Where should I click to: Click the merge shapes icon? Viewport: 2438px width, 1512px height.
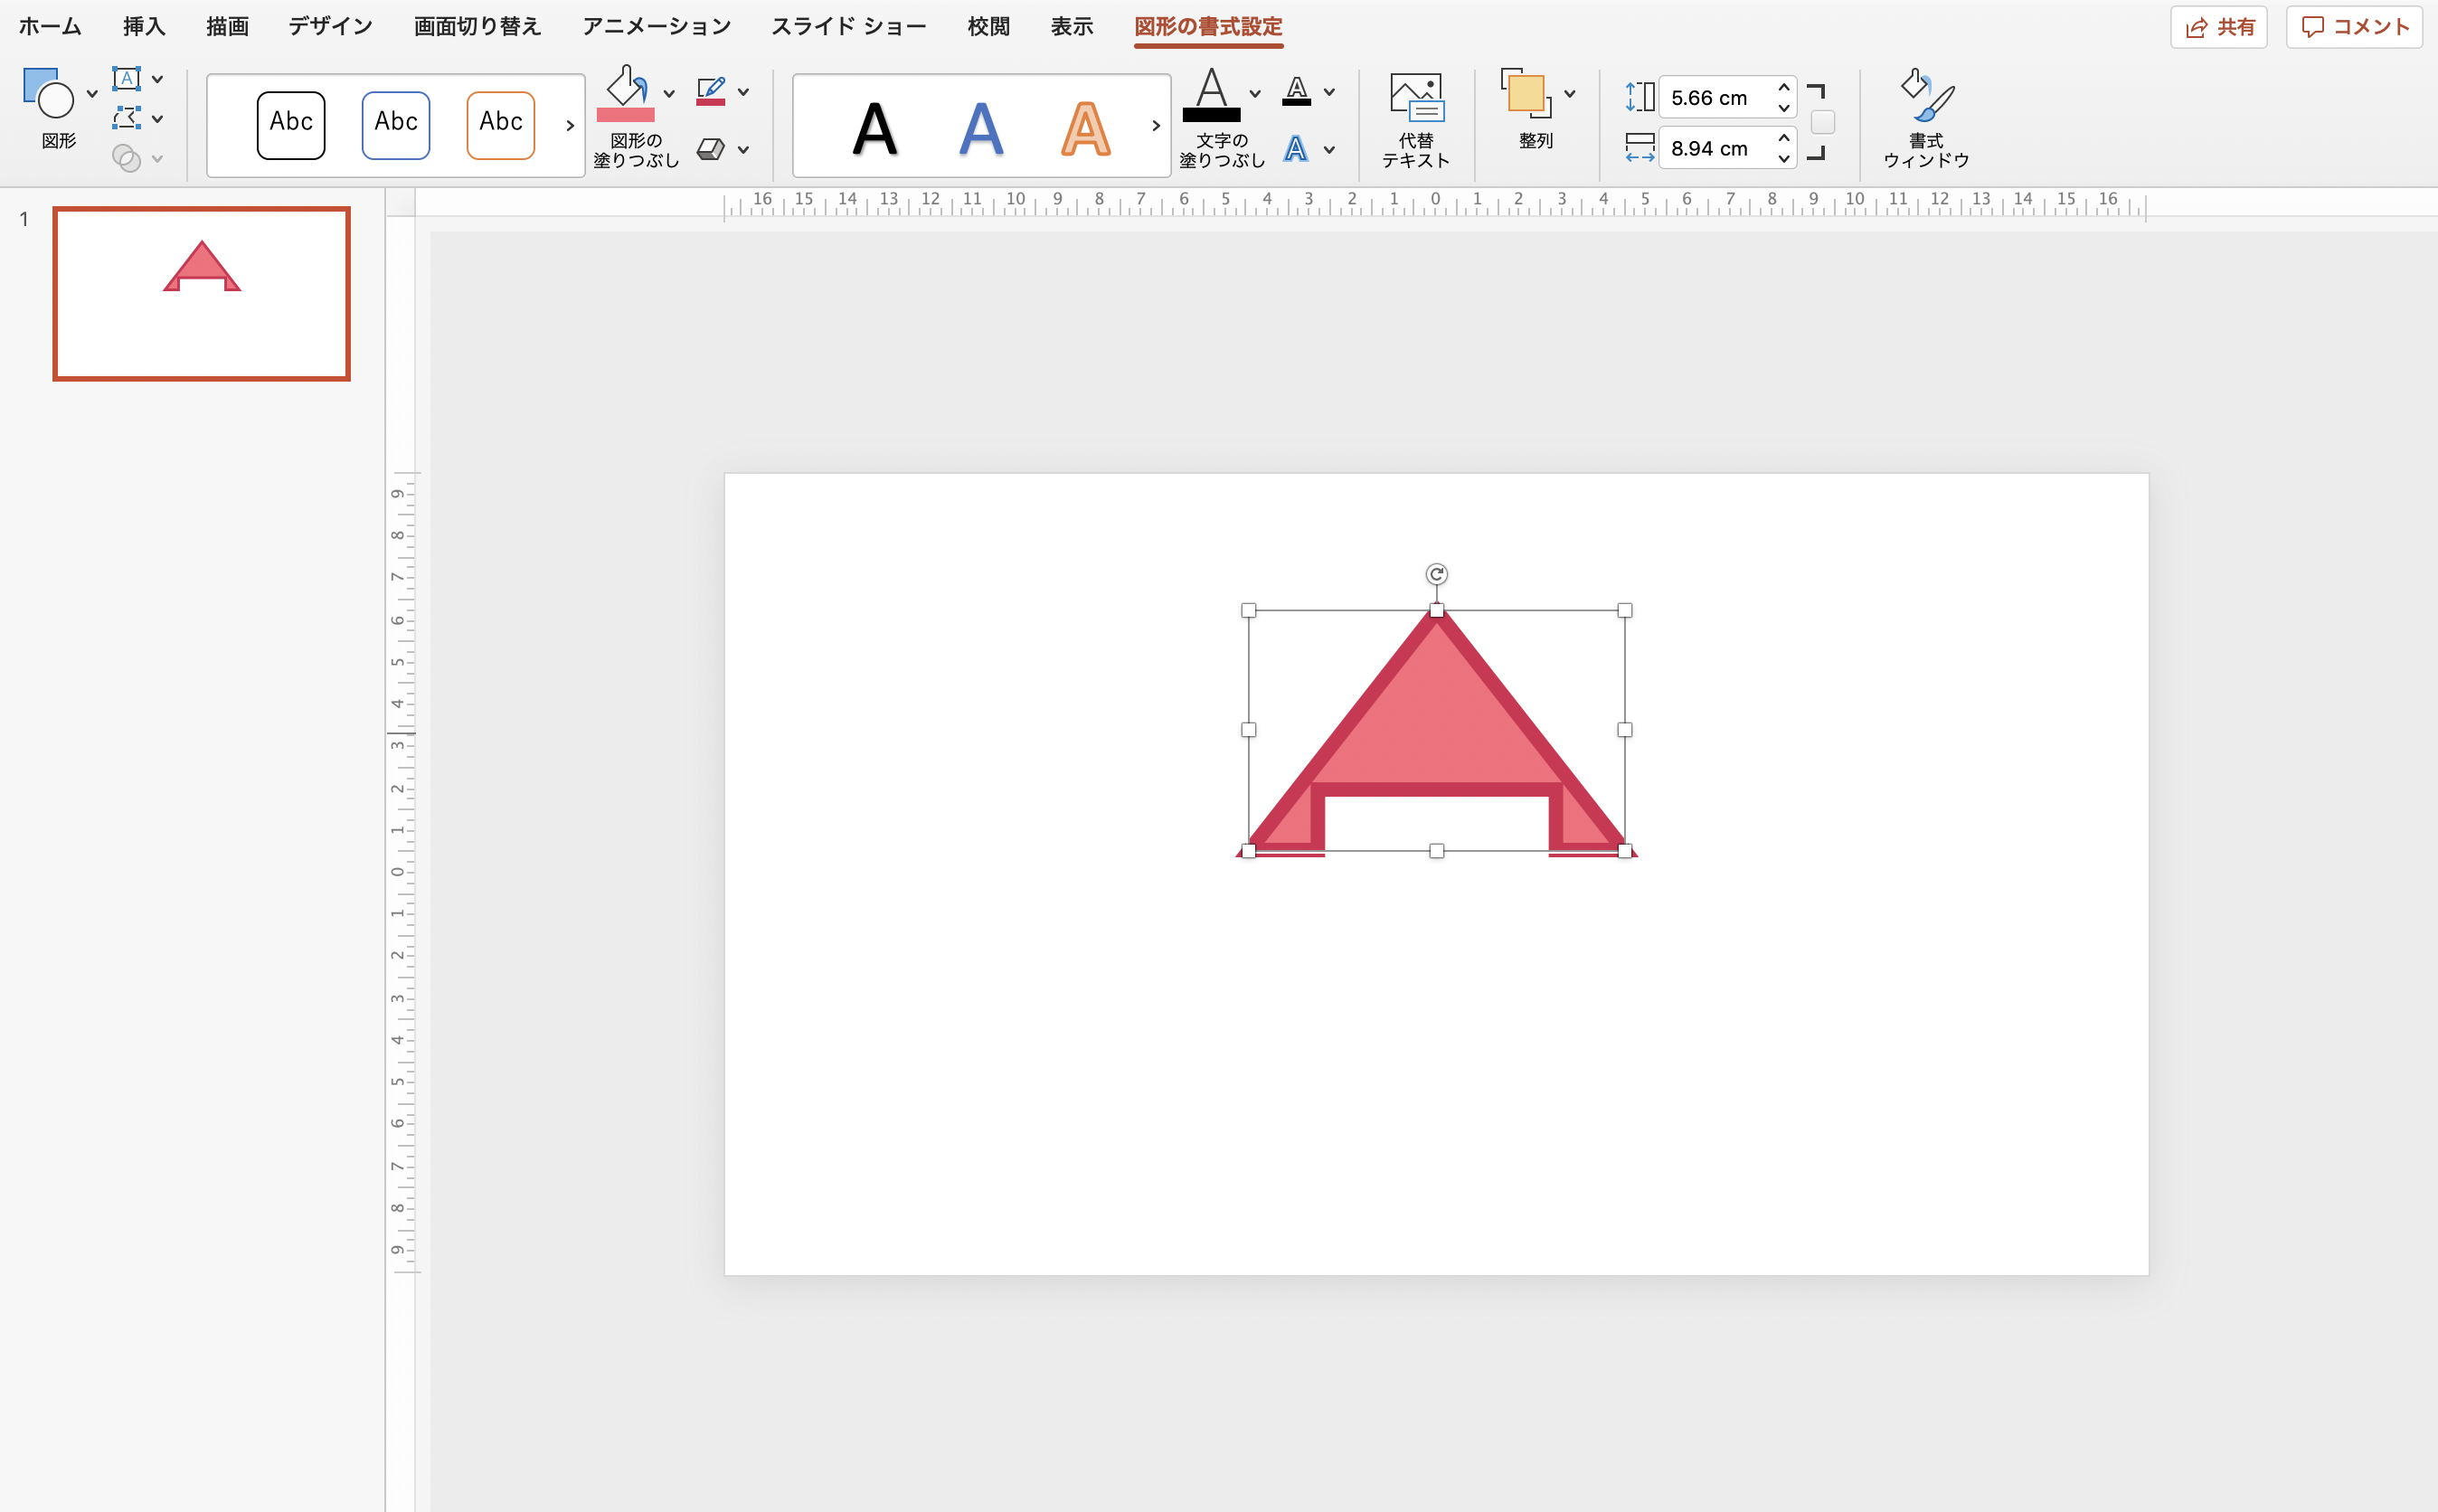tap(126, 158)
